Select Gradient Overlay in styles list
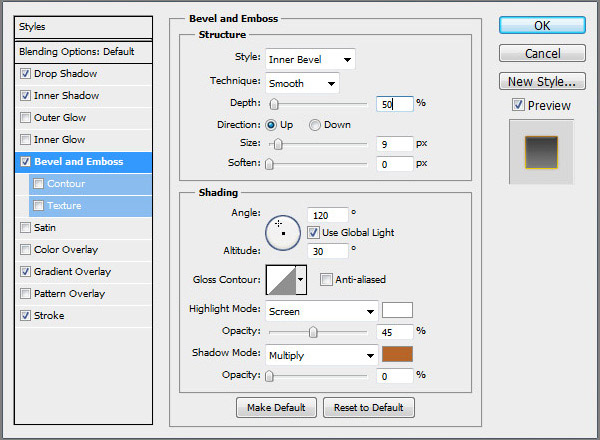 coord(72,271)
